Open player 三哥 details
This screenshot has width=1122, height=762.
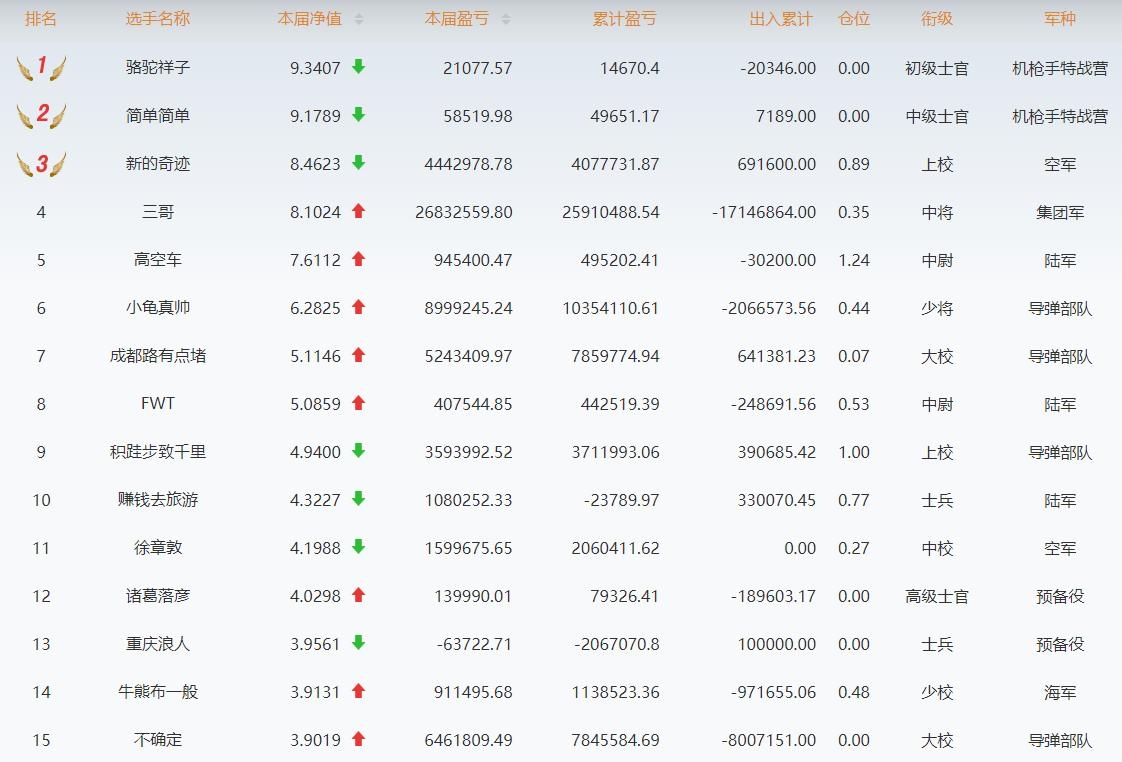(x=158, y=212)
